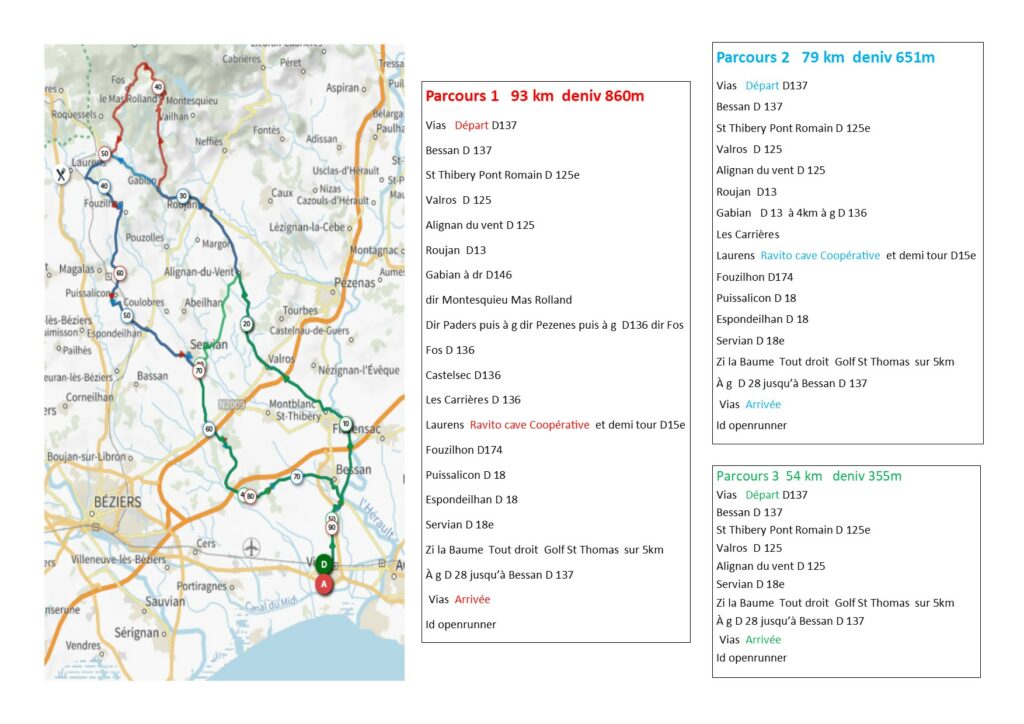Click the red Arrivée word in Parcours 1
1024x724 pixels.
click(x=472, y=599)
